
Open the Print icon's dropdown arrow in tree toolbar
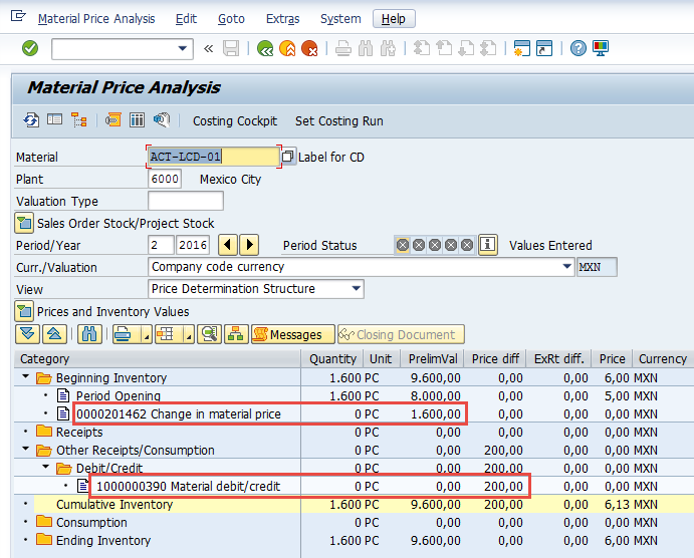pyautogui.click(x=147, y=335)
